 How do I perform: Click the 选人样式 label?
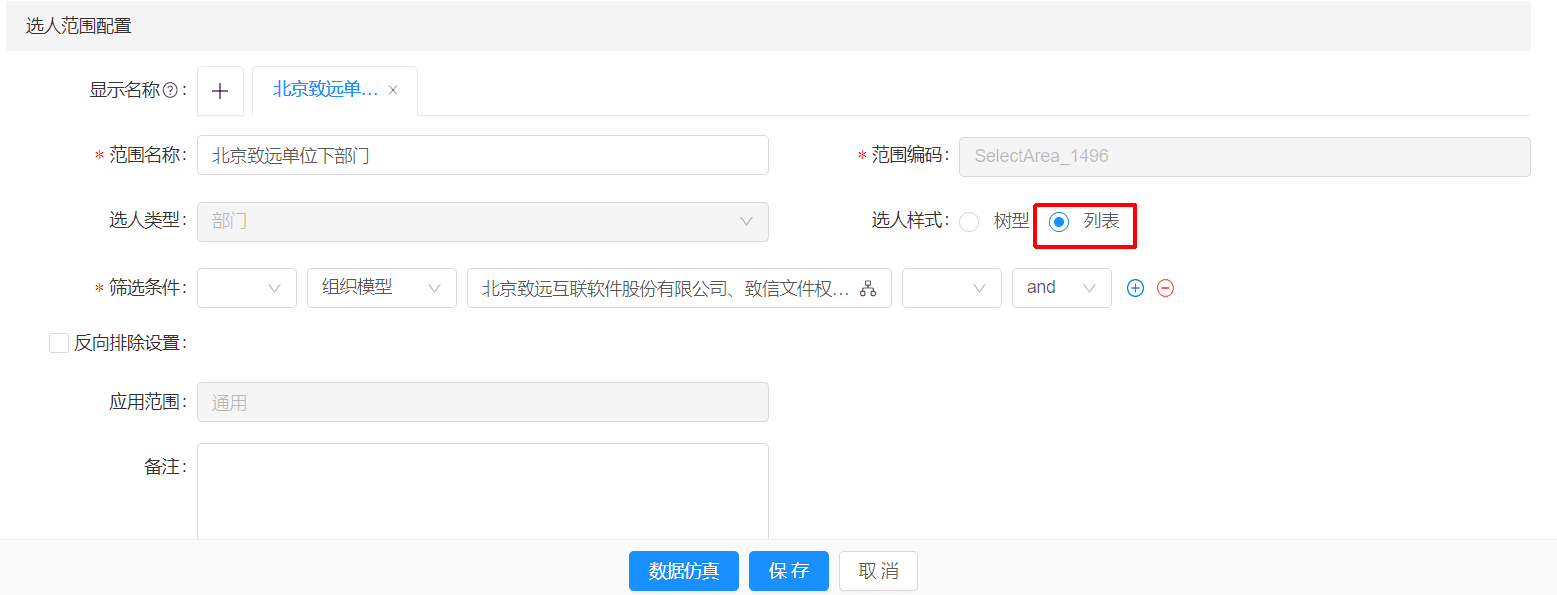911,221
